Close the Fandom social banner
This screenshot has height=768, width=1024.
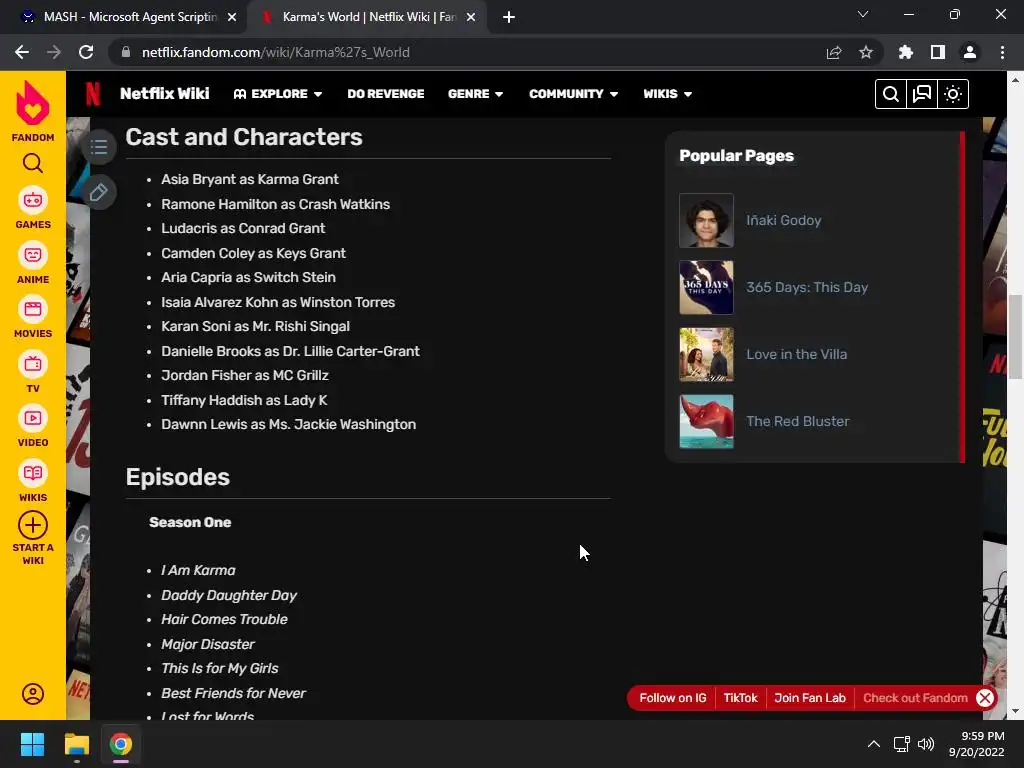click(985, 697)
